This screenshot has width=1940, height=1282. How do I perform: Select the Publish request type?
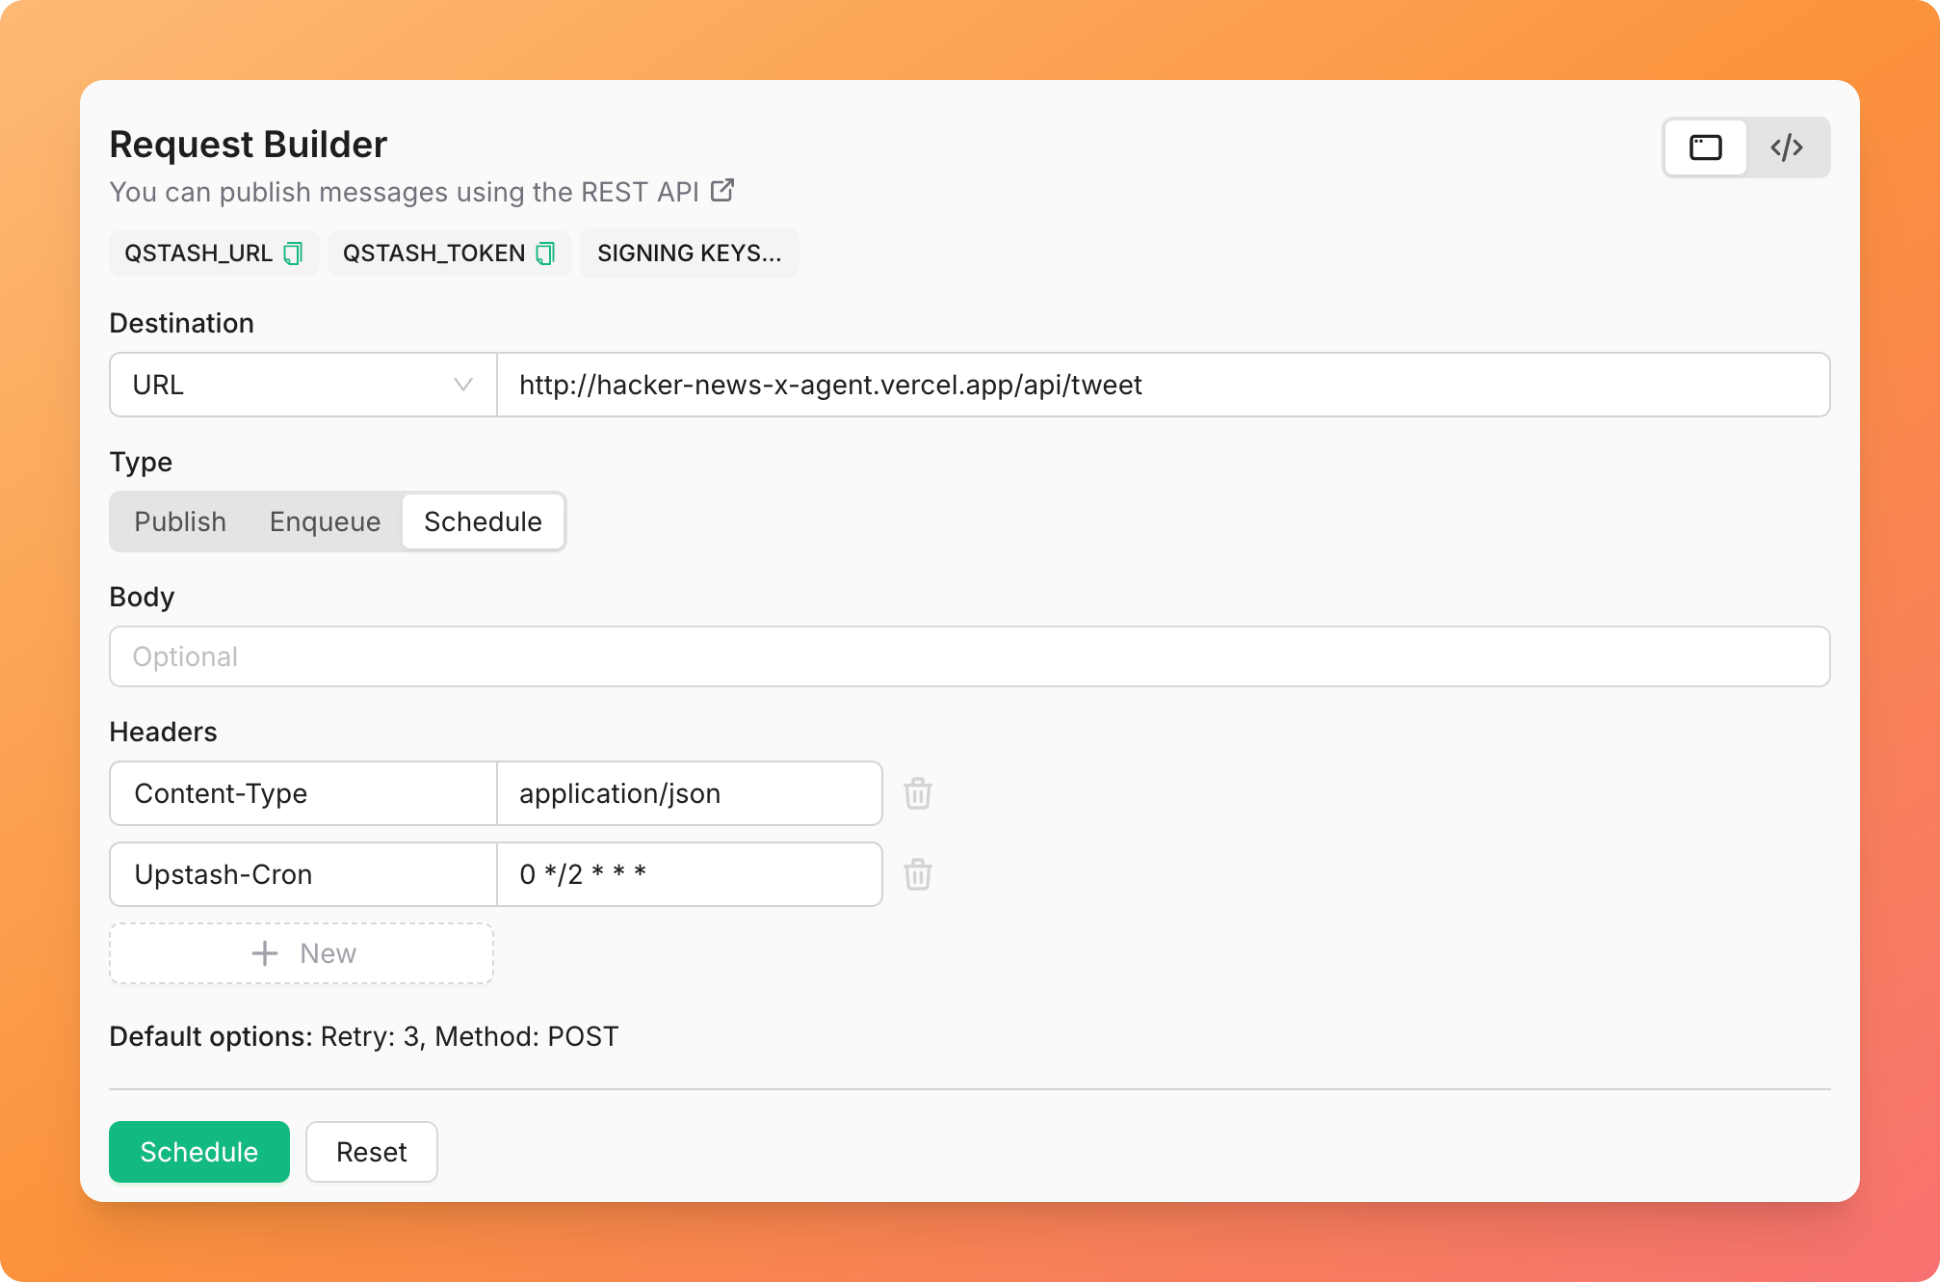pos(180,521)
